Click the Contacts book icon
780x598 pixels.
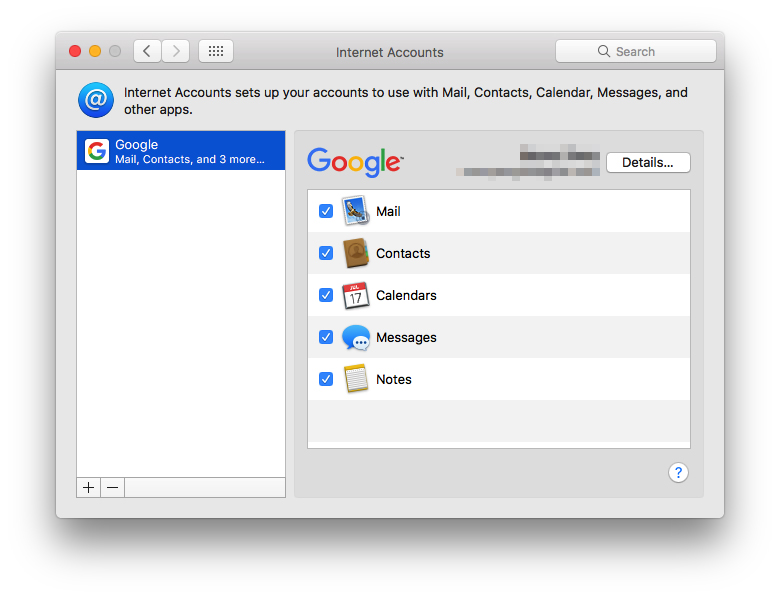pos(355,254)
